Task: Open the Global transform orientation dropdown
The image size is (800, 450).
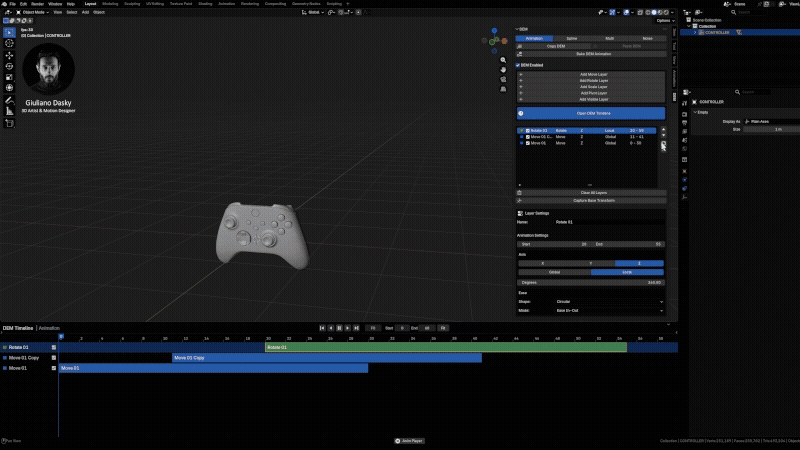Action: [313, 12]
